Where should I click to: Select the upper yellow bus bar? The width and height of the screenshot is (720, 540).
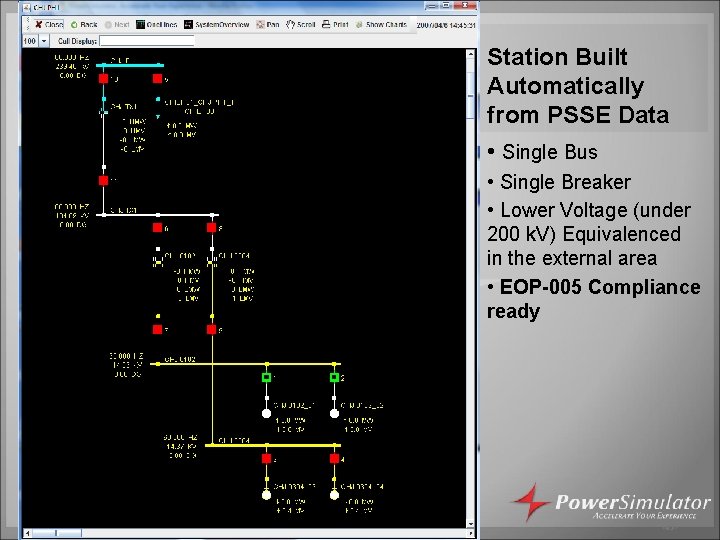pos(245,364)
